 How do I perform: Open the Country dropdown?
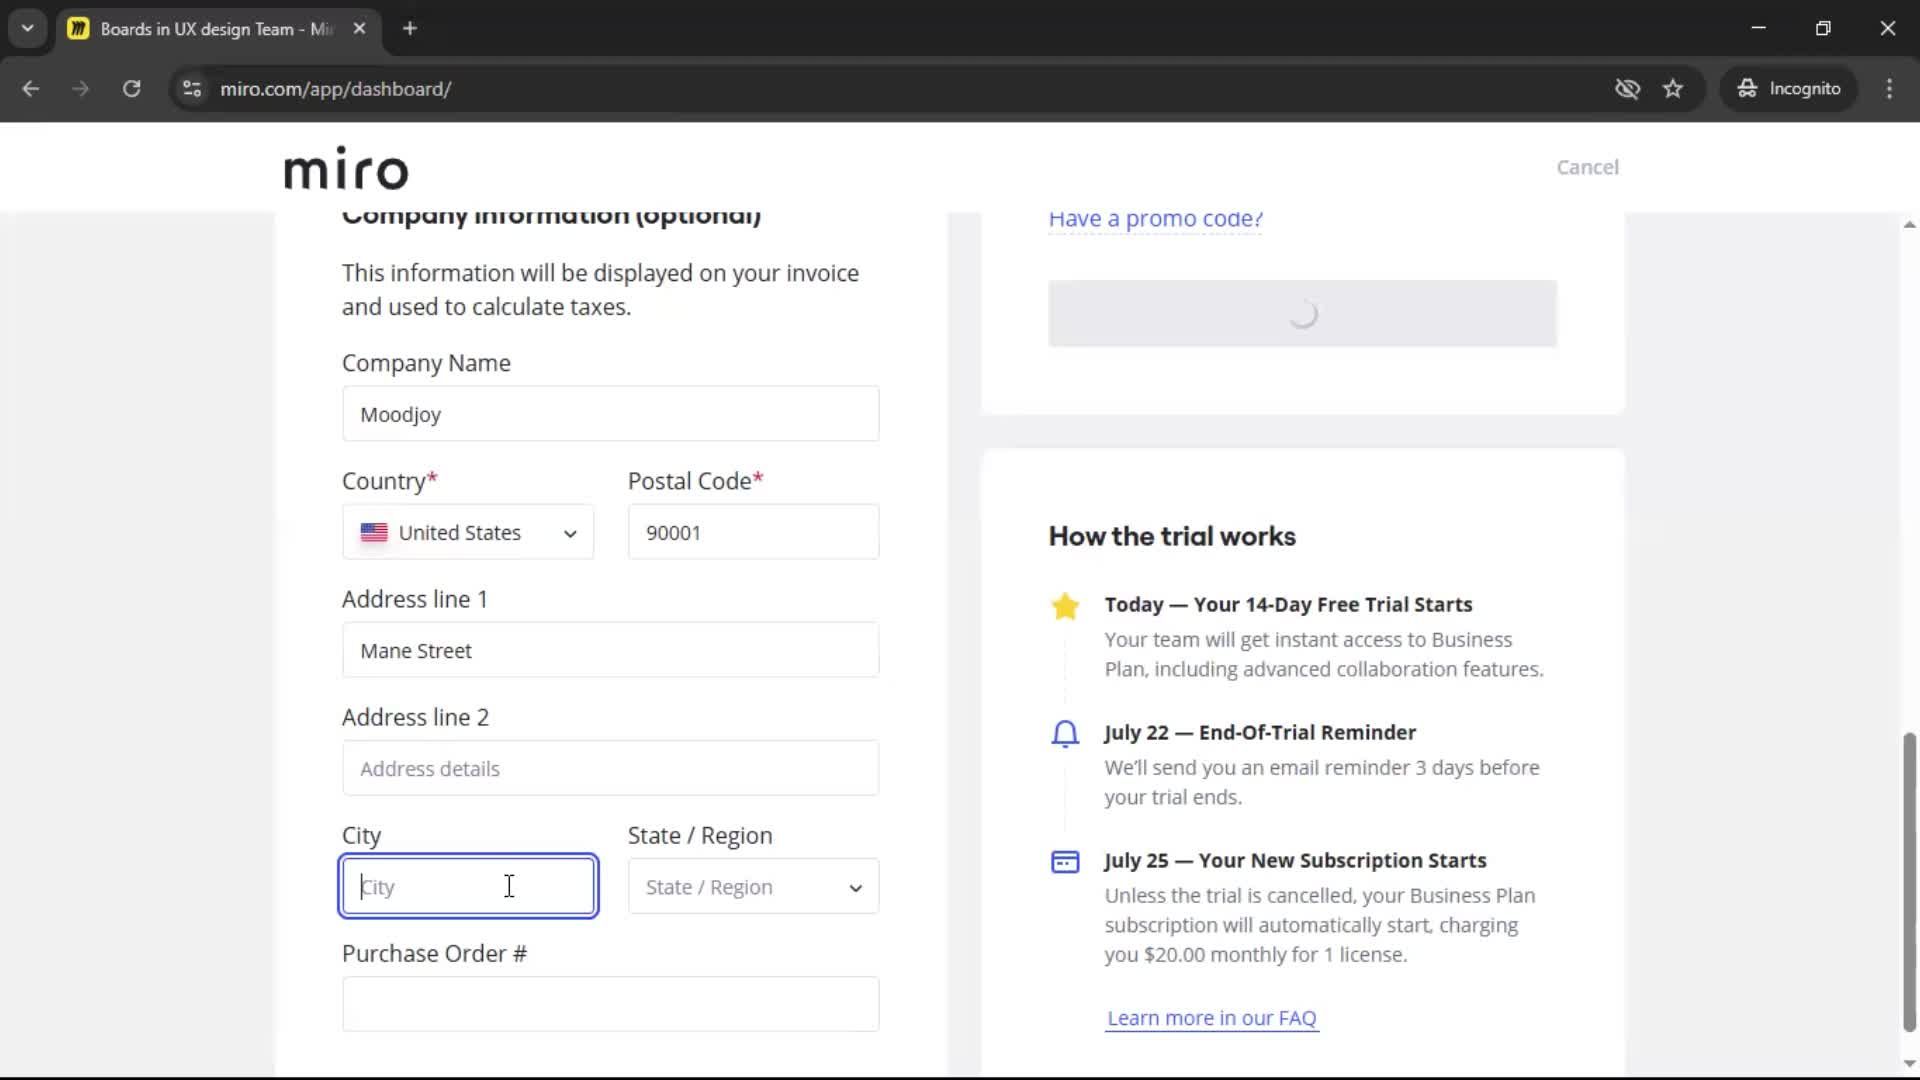point(468,532)
